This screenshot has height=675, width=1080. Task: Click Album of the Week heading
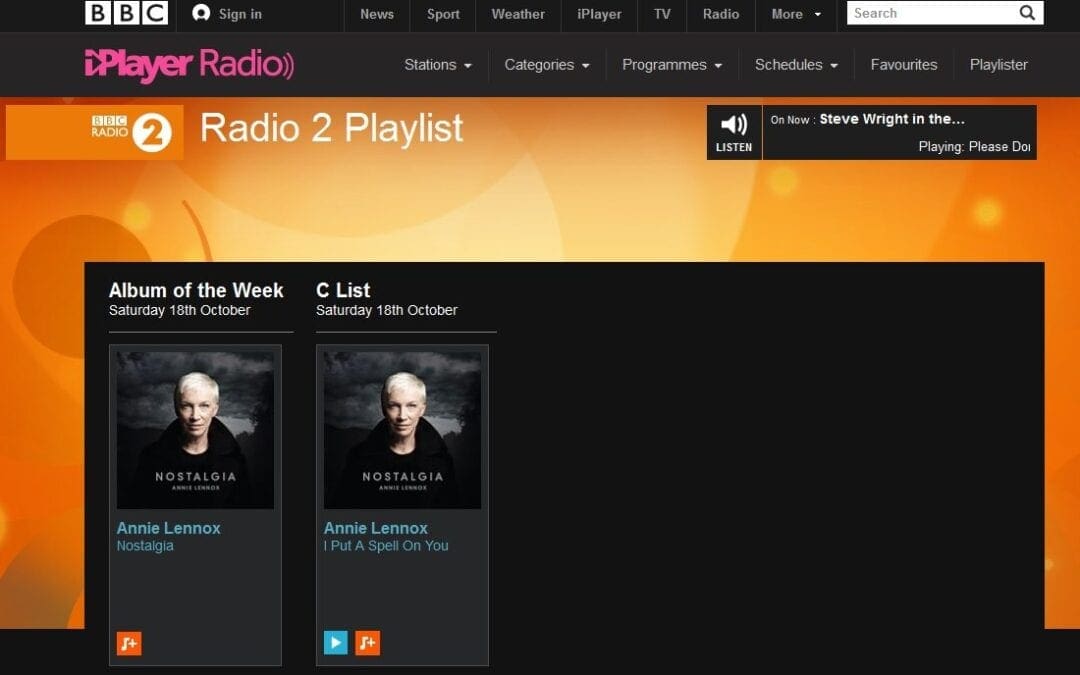(196, 290)
